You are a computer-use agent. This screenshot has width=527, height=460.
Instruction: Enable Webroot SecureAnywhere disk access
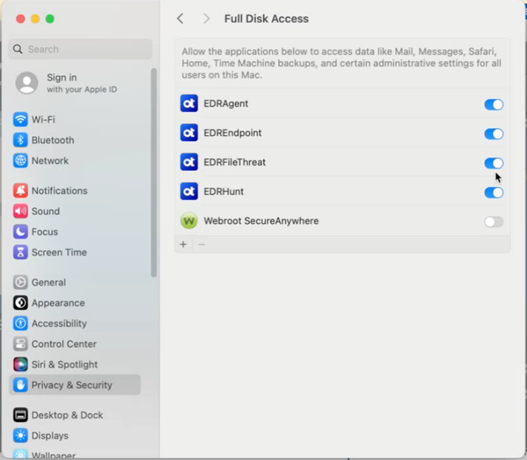(494, 222)
